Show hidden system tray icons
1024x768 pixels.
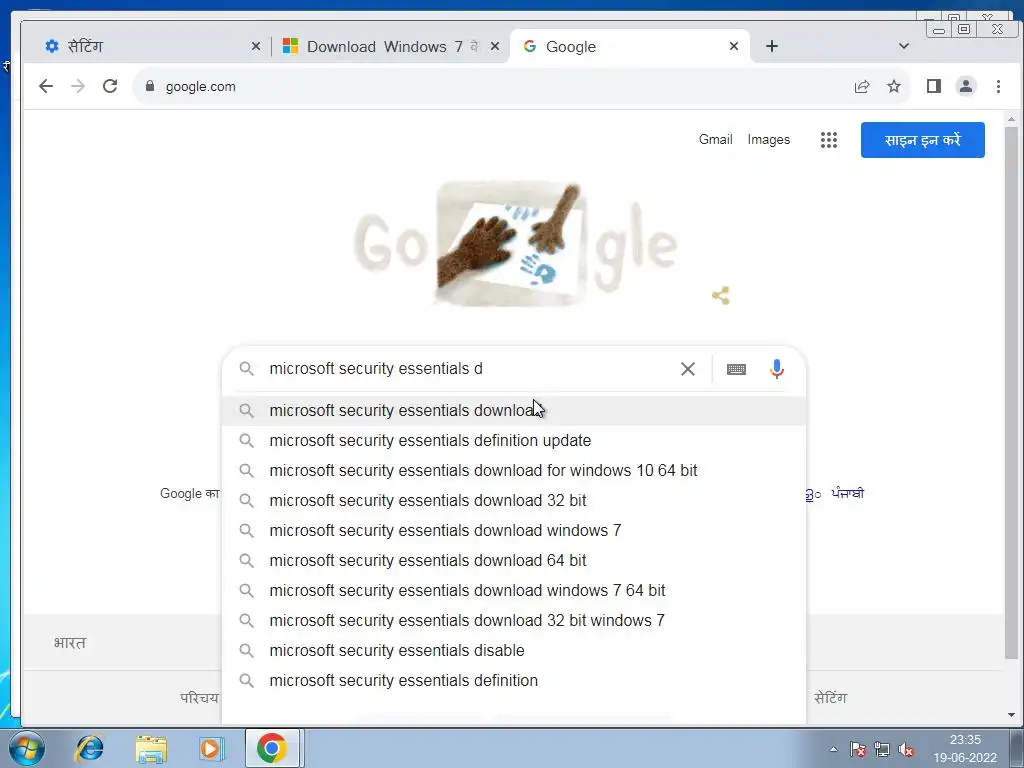tap(833, 749)
